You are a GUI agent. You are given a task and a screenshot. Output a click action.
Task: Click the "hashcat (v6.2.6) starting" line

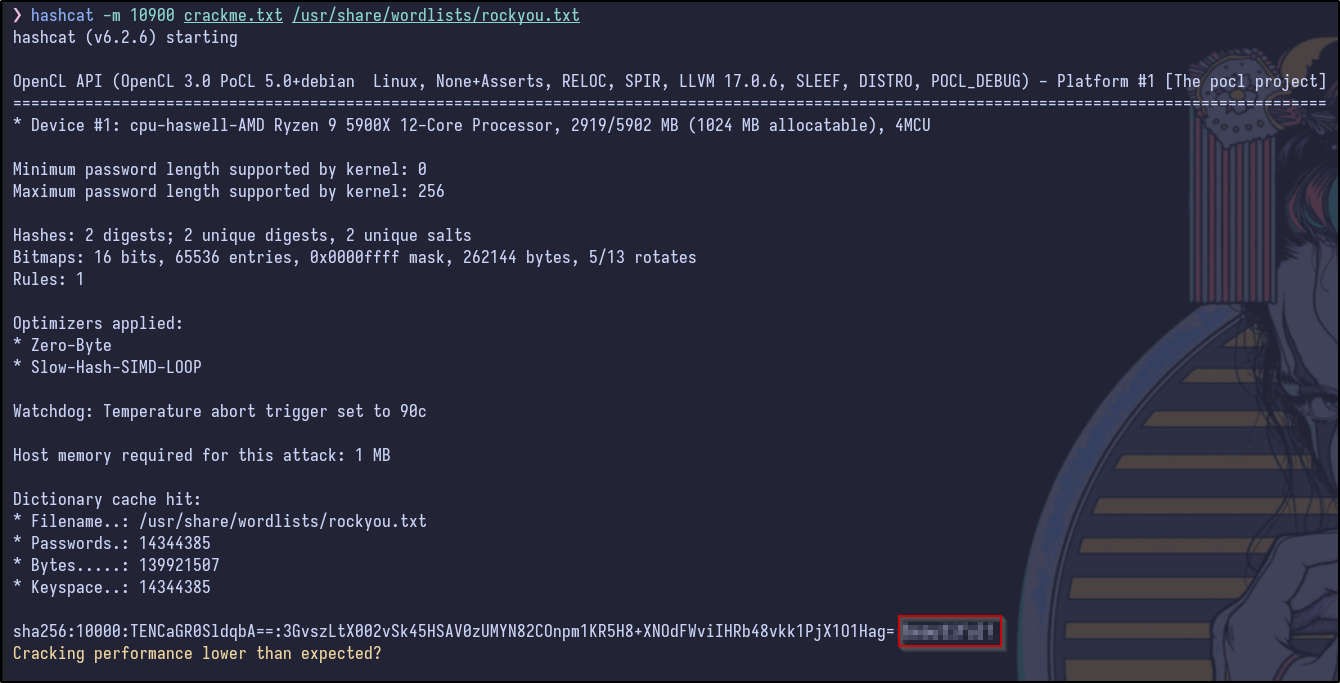point(125,38)
